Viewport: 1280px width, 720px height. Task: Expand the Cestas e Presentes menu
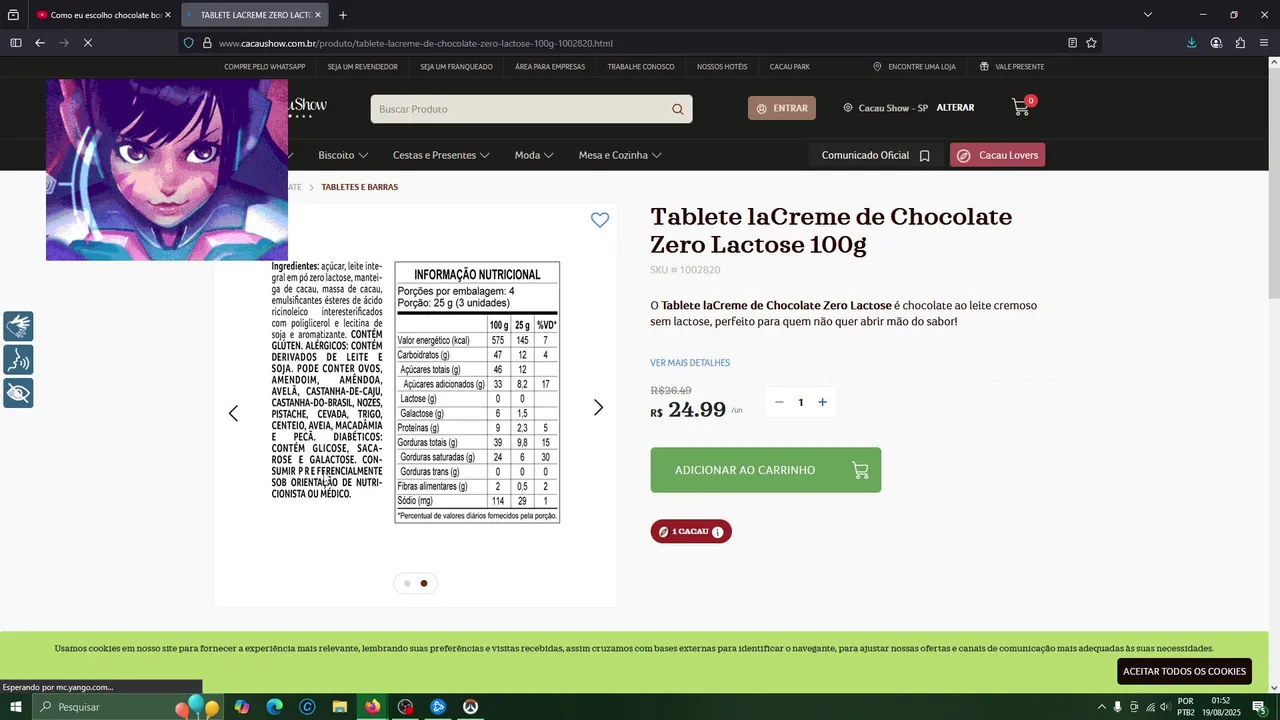(x=441, y=155)
